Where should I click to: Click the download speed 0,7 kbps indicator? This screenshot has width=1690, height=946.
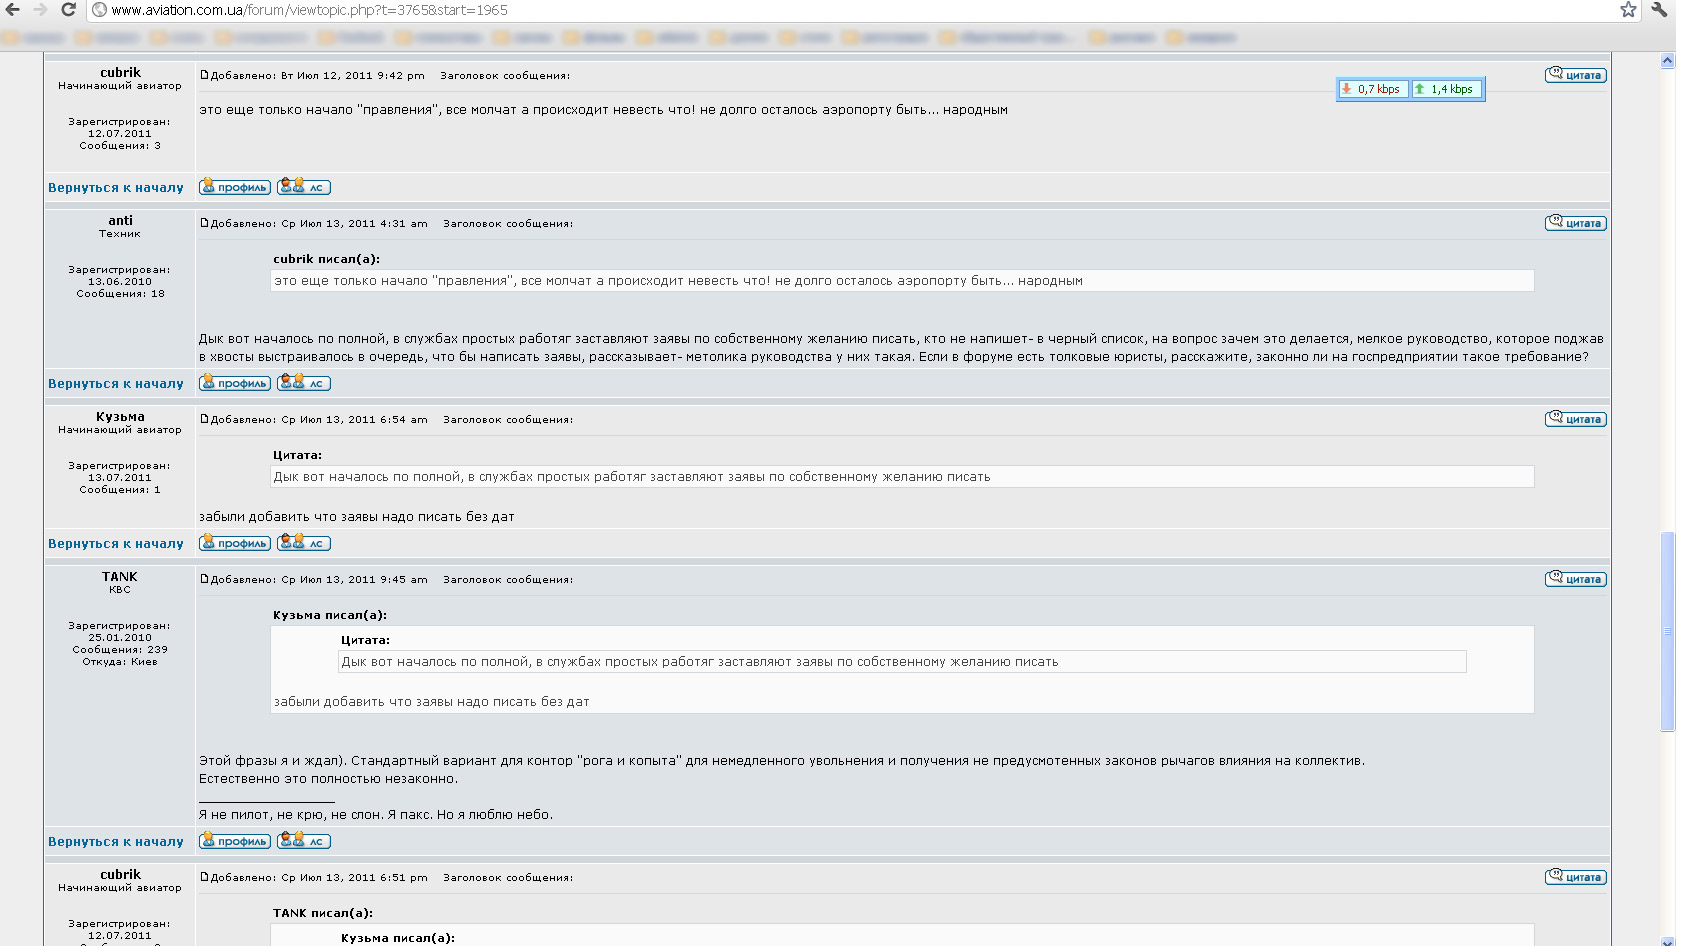[x=1373, y=89]
